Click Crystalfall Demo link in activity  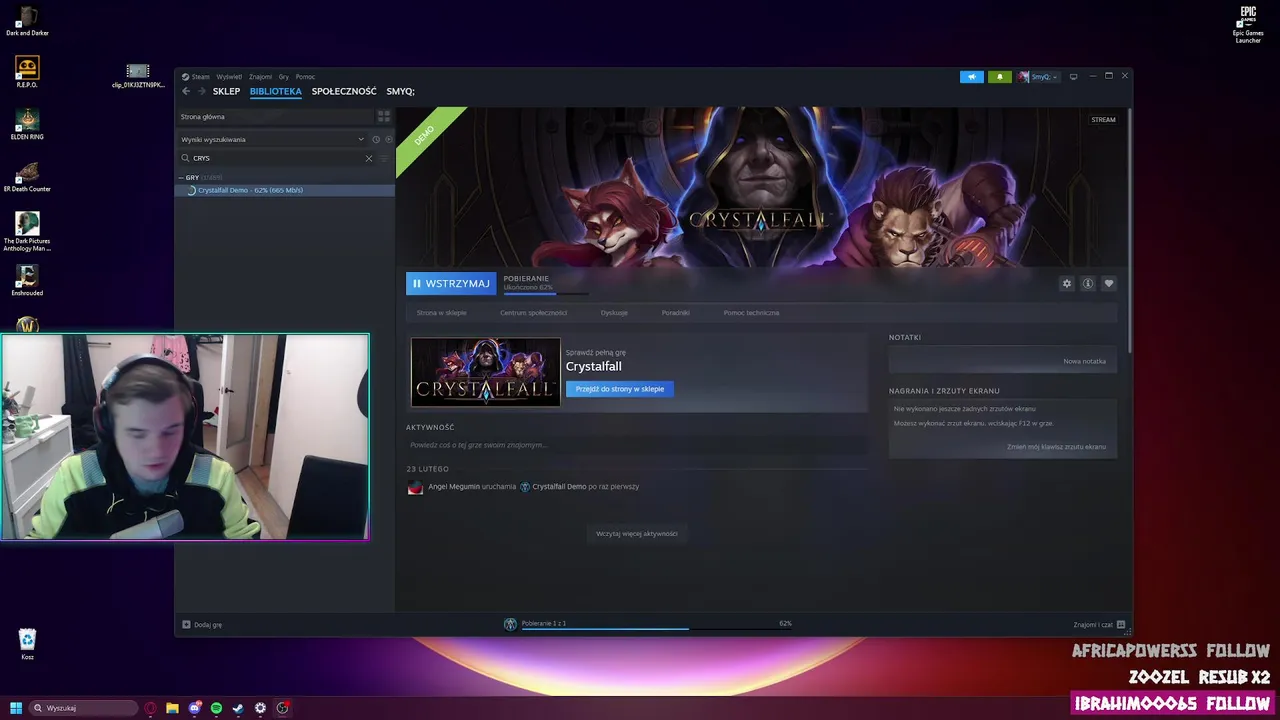coord(559,487)
